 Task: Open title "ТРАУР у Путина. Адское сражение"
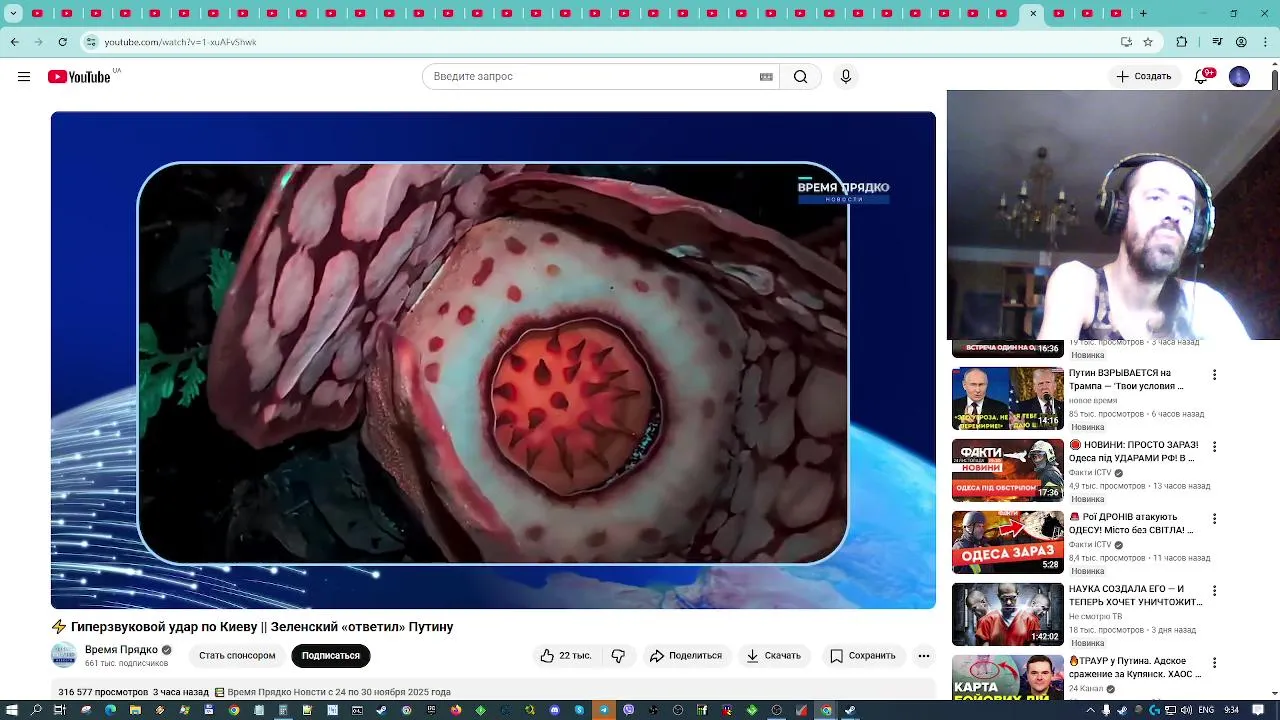(1136, 668)
